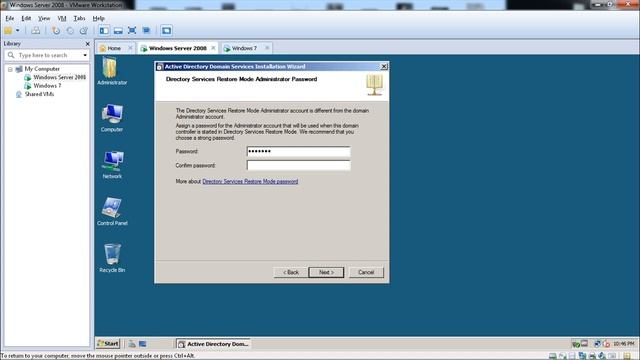The height and width of the screenshot is (360, 640).
Task: Close the Home tab
Action: coord(130,48)
